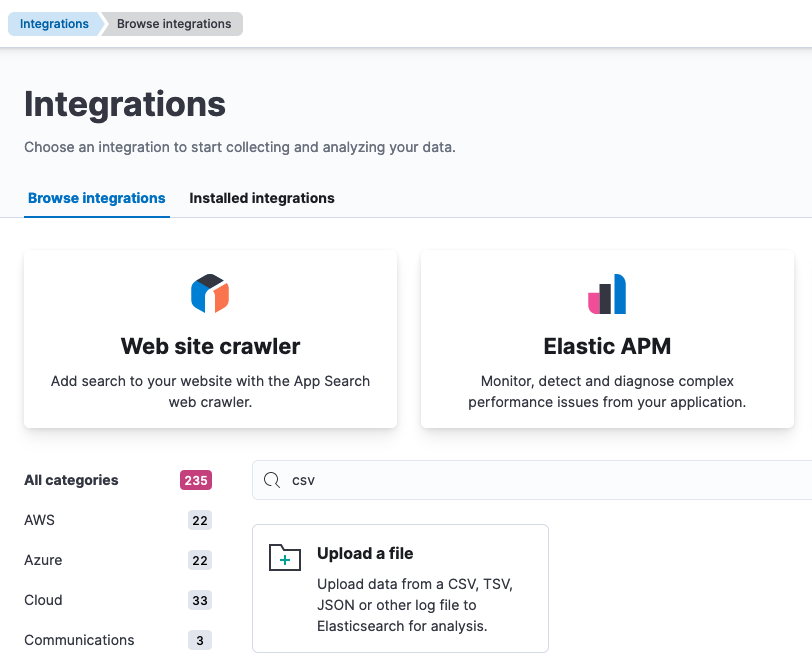The height and width of the screenshot is (665, 812).
Task: Go to the Integrations breadcrumb link
Action: [x=54, y=24]
